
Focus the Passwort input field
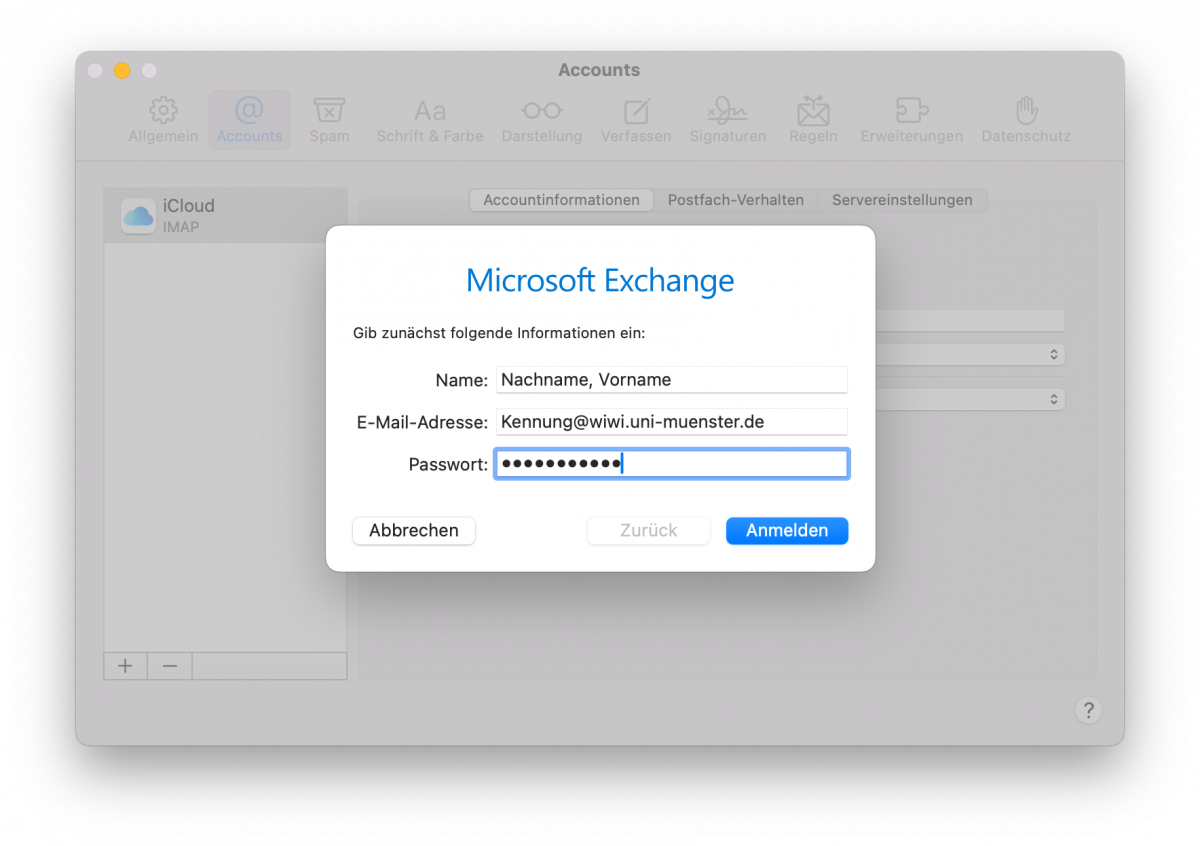[x=672, y=464]
